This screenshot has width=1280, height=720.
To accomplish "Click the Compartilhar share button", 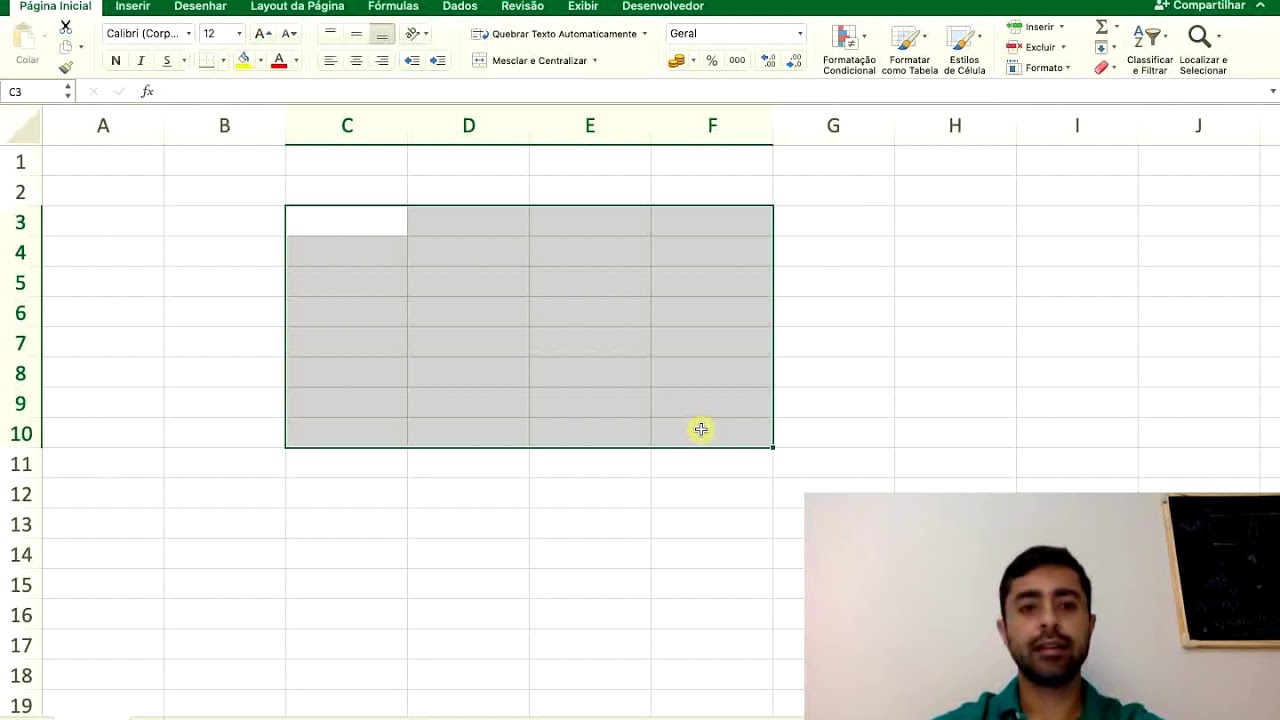I will [x=1199, y=6].
